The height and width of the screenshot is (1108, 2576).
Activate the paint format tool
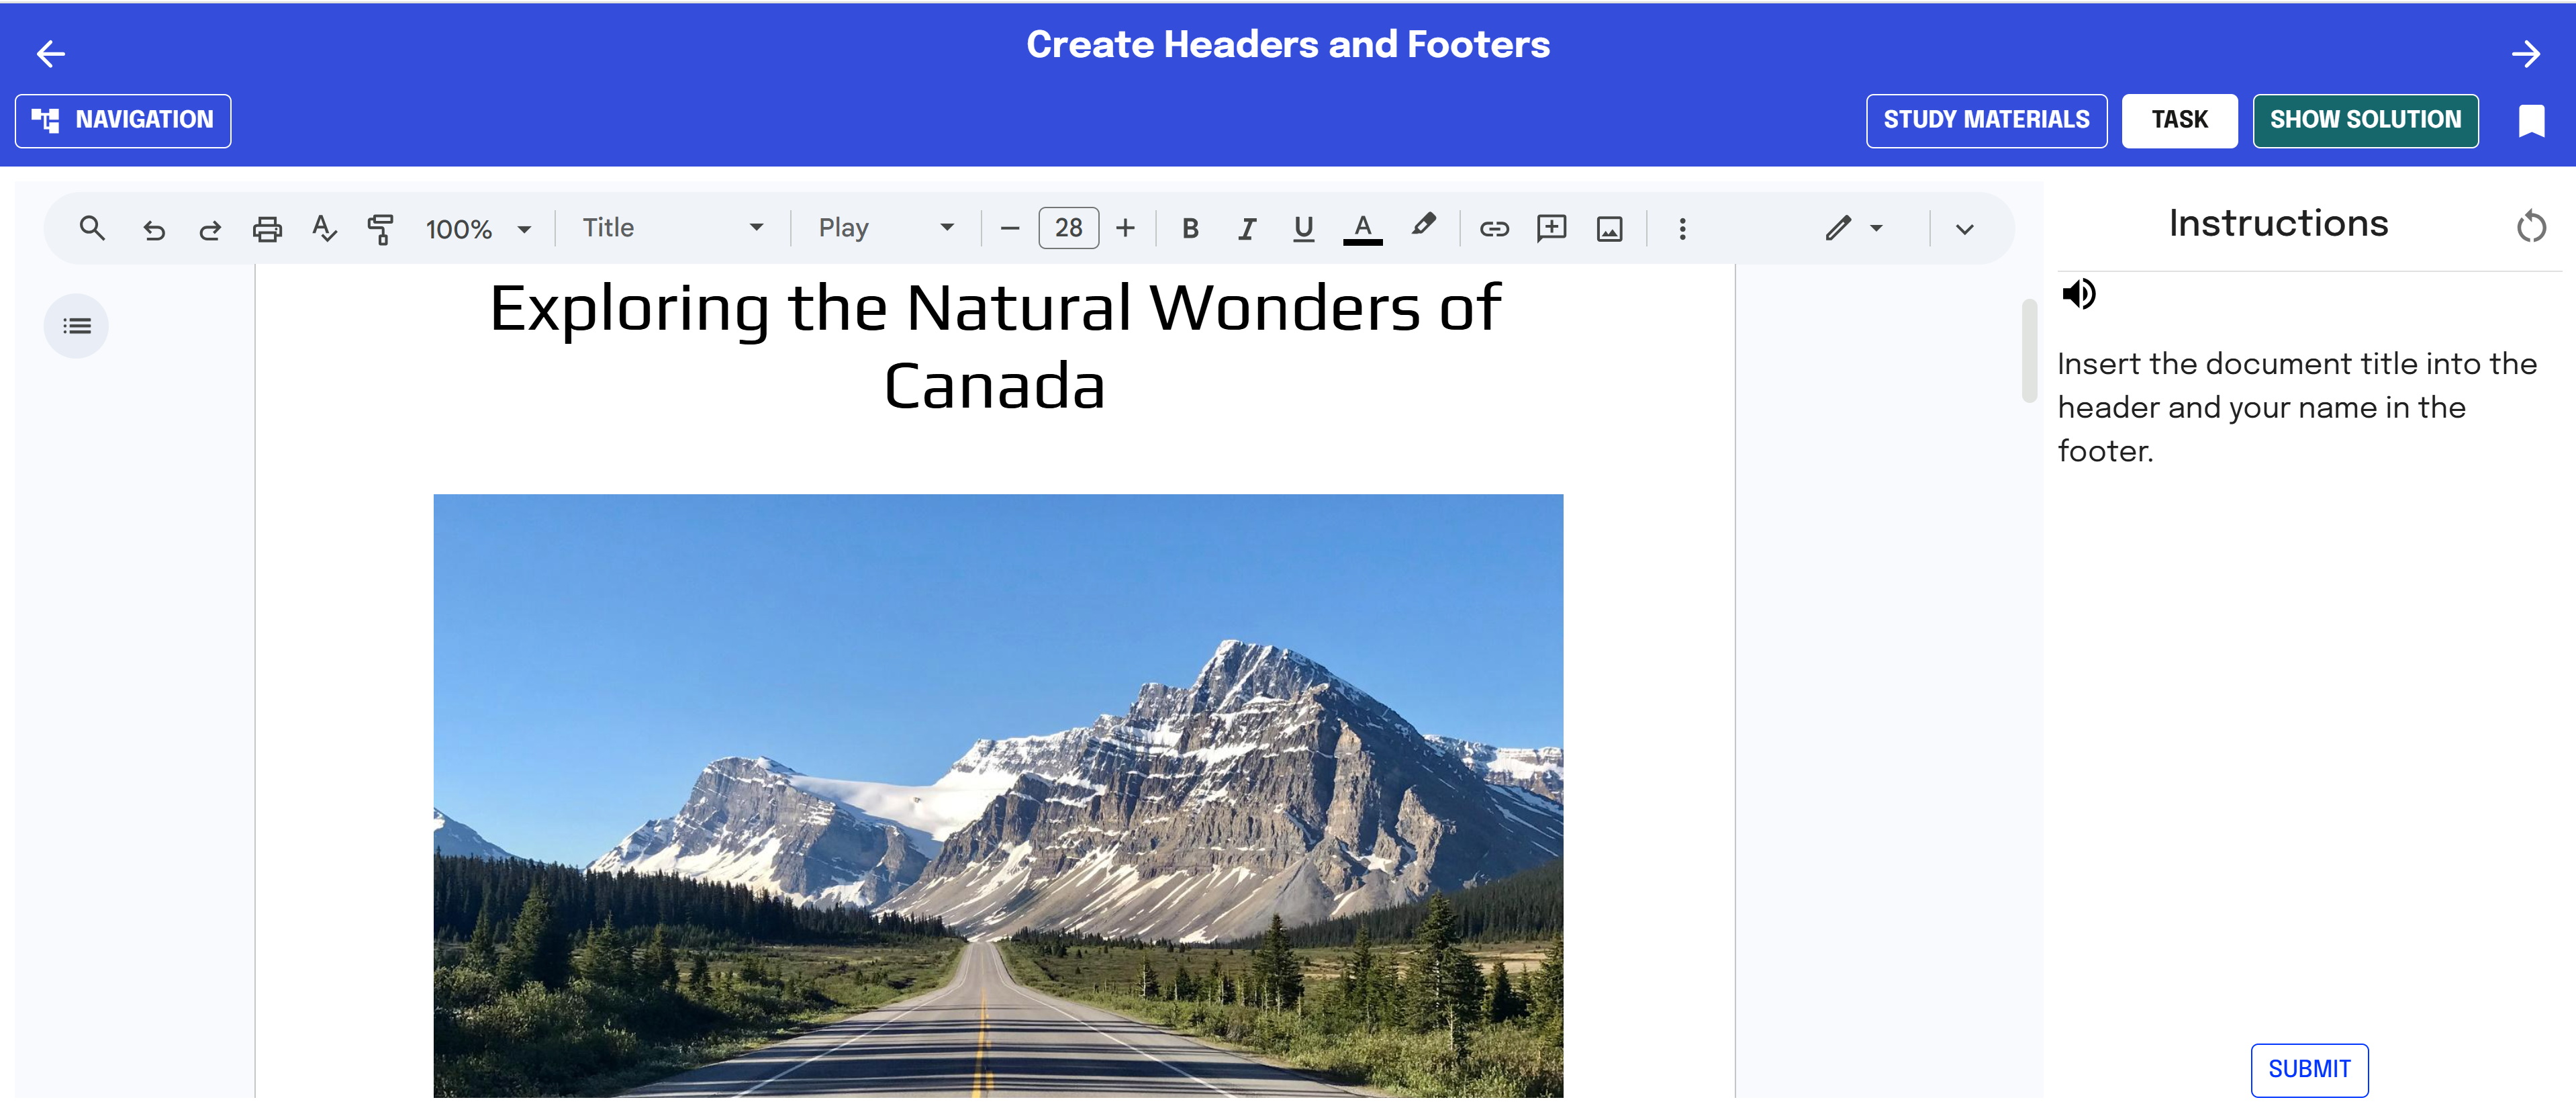(381, 229)
